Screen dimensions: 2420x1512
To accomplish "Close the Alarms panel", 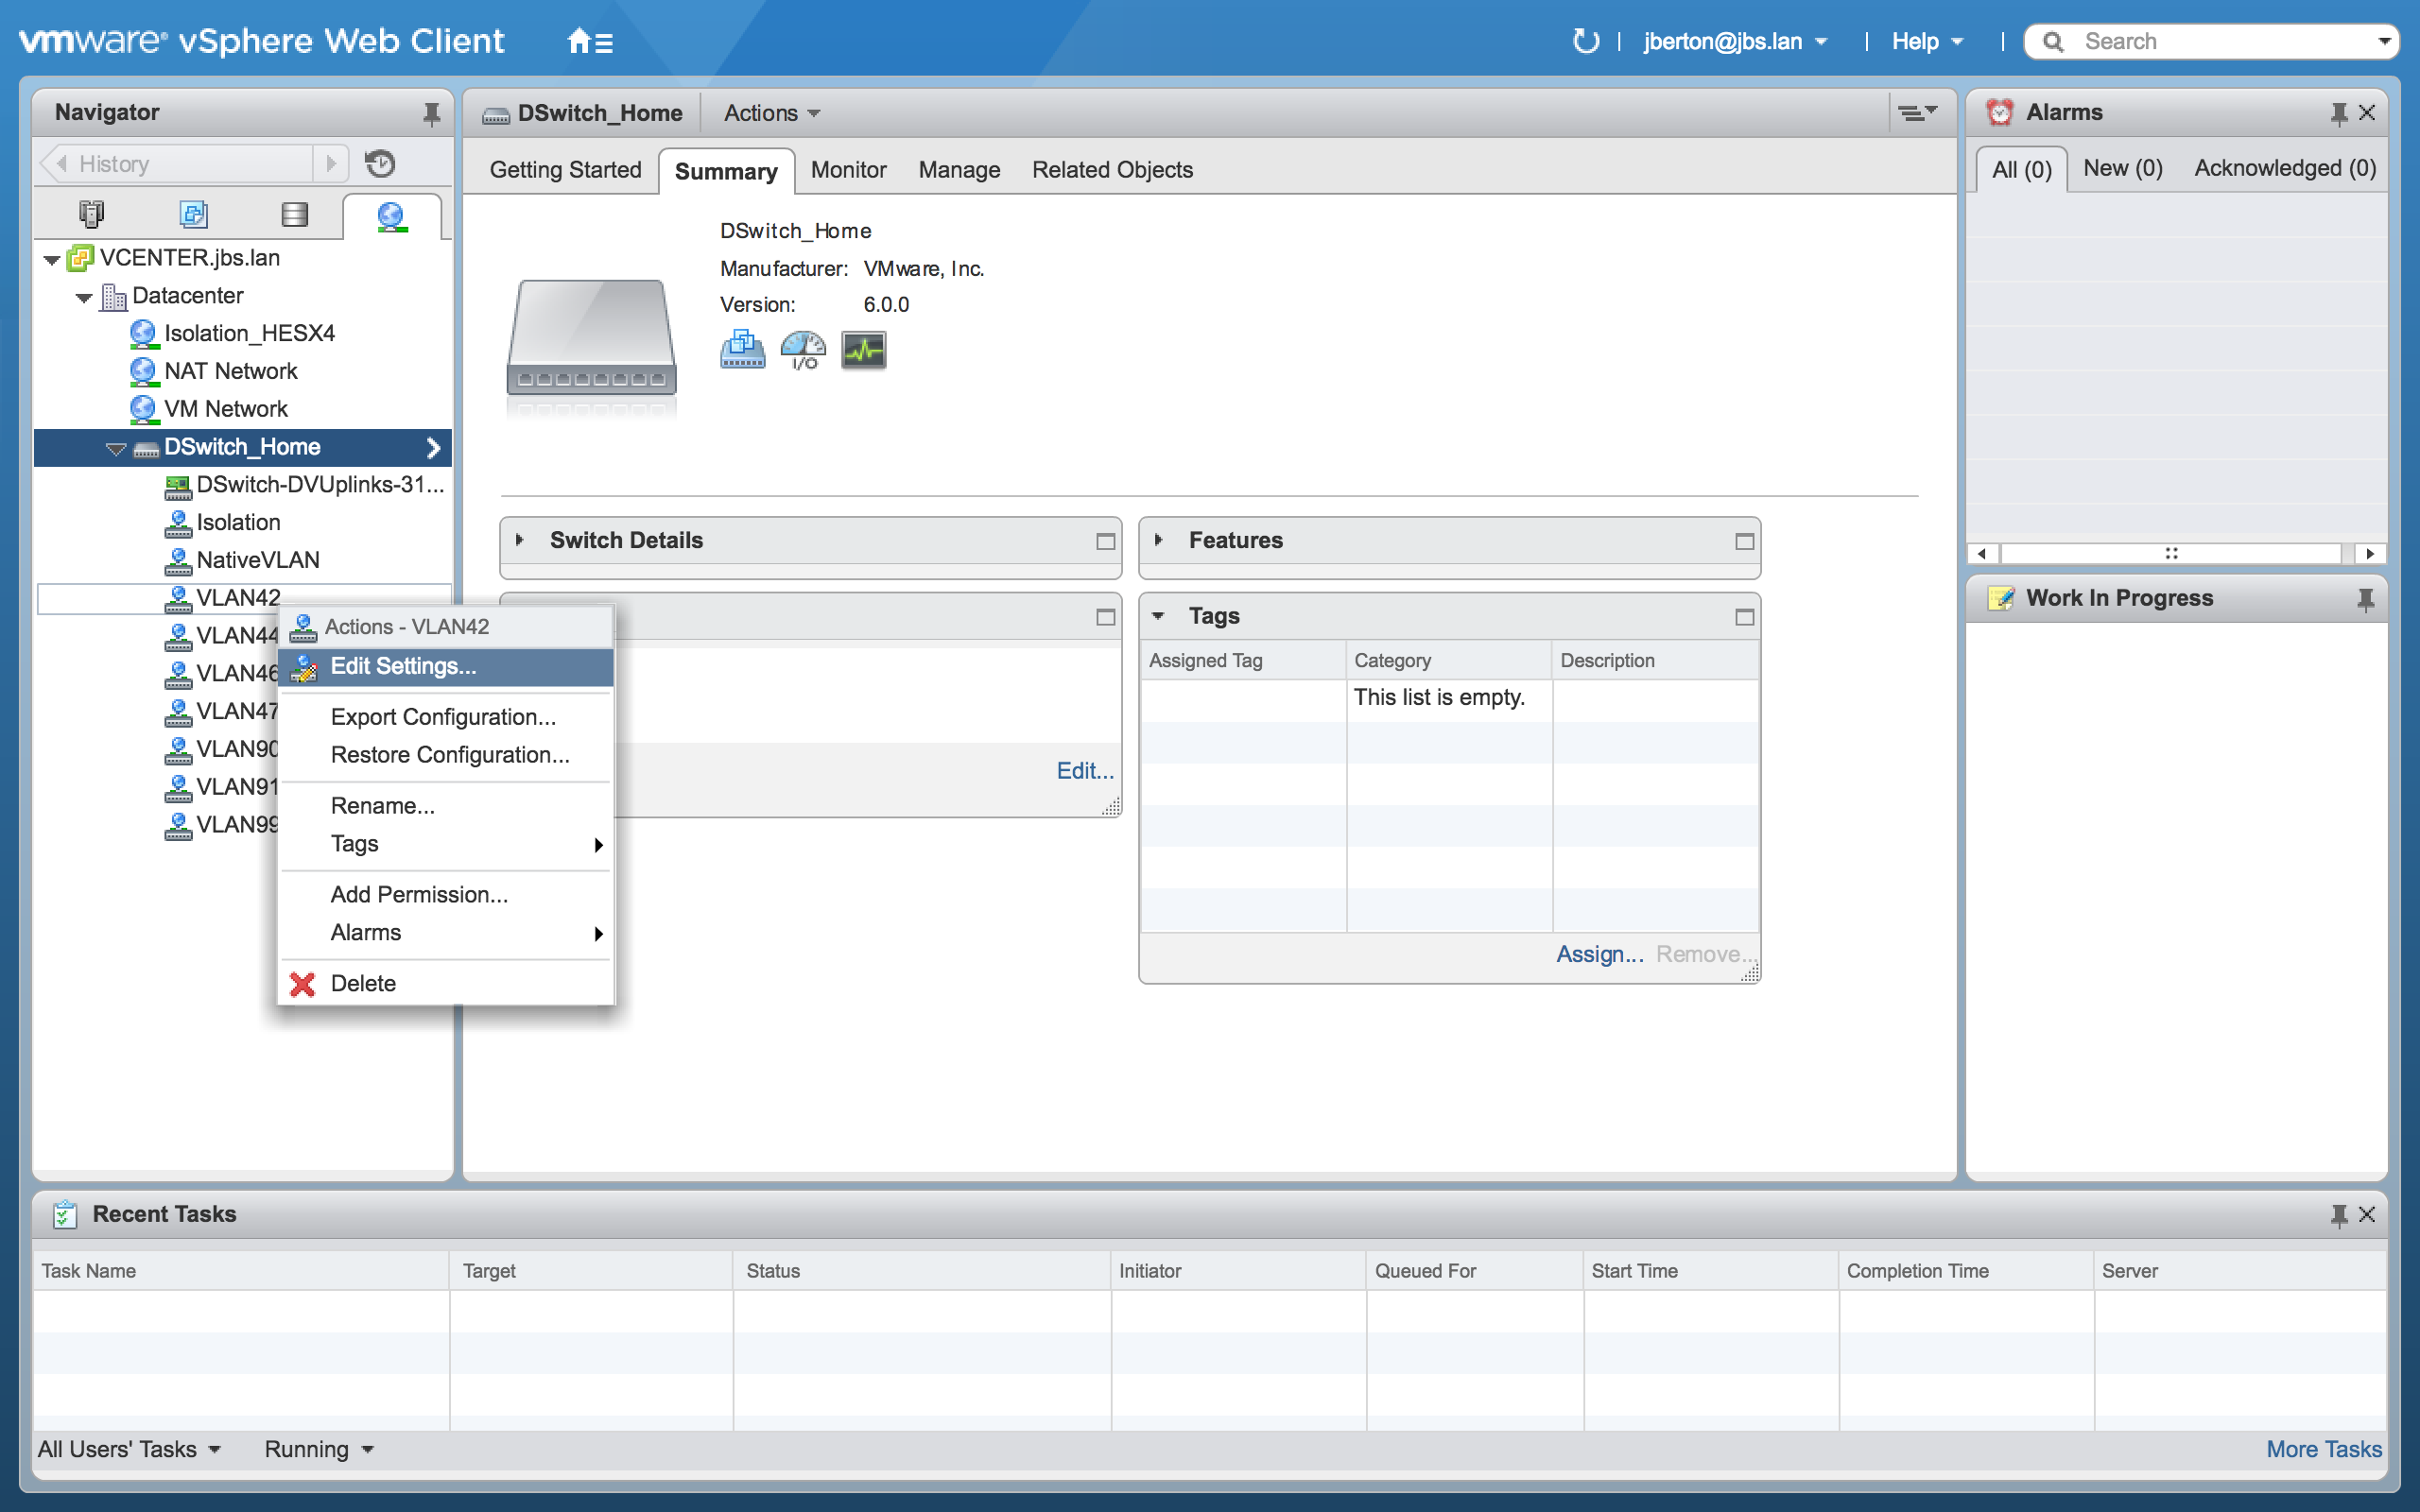I will click(2367, 113).
